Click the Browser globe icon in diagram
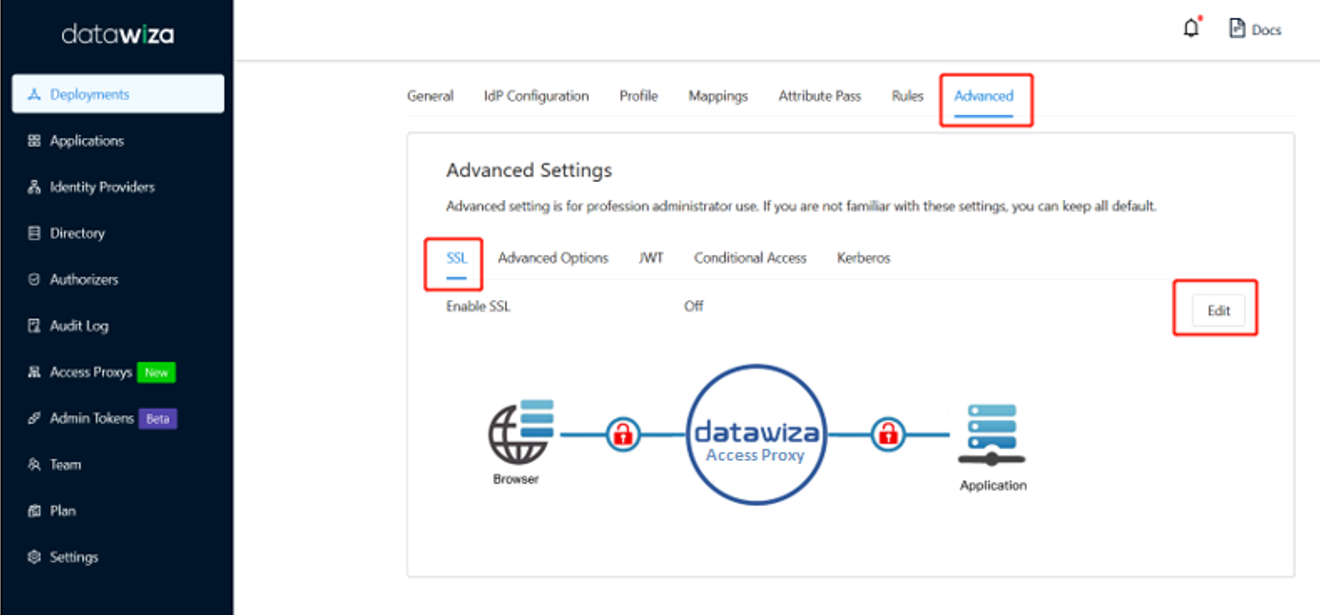 520,433
